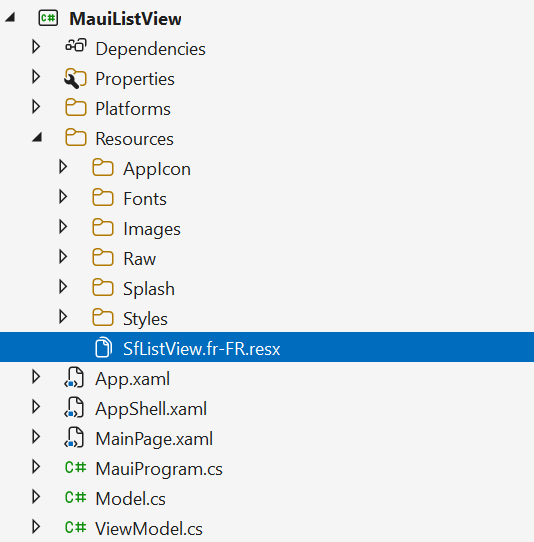Select the Styles folder label
The height and width of the screenshot is (542, 534).
[x=145, y=319]
